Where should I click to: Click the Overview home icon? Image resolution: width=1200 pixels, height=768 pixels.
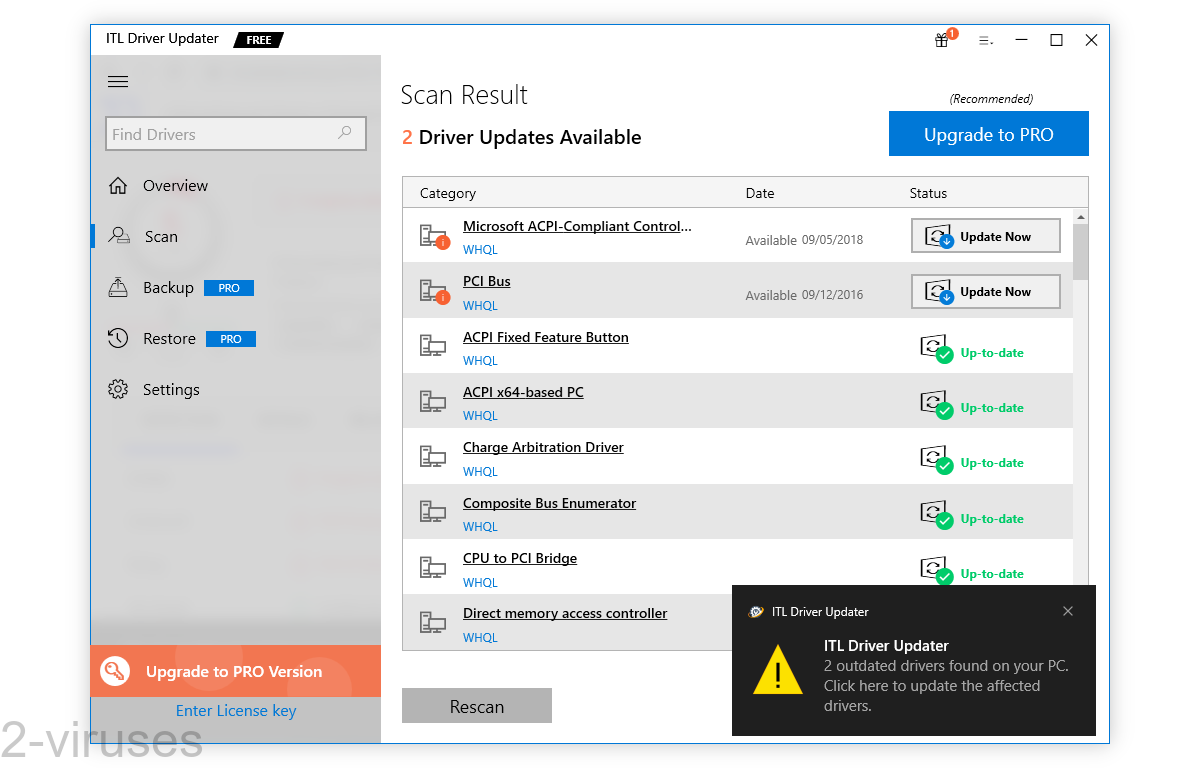(x=118, y=186)
